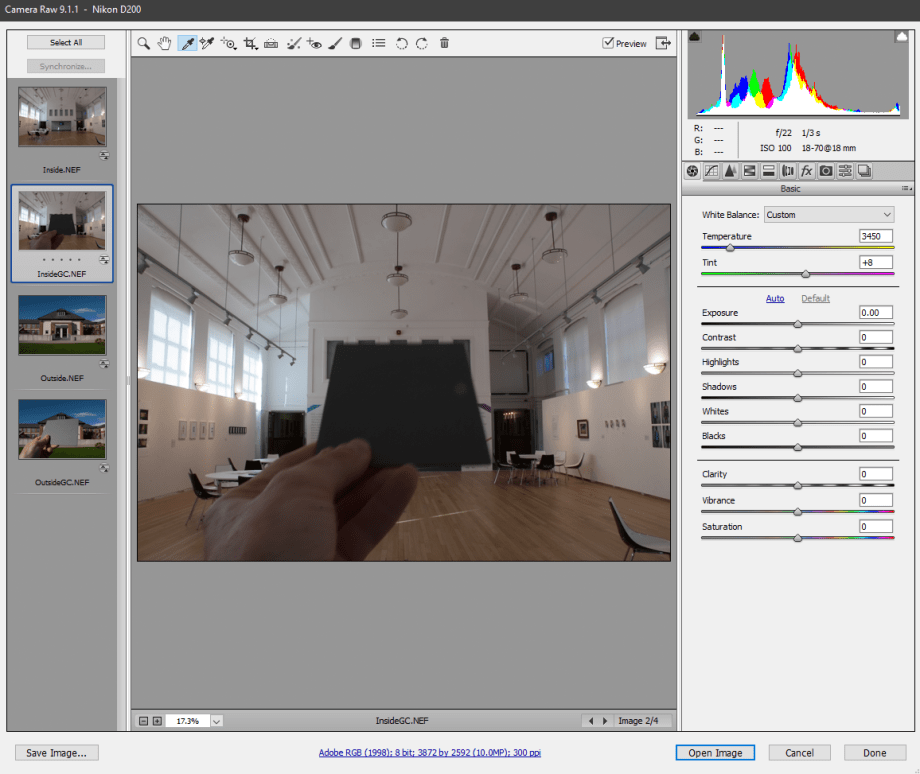The width and height of the screenshot is (920, 774).
Task: Select the OutsideGC.NEF thumbnail
Action: (x=62, y=429)
